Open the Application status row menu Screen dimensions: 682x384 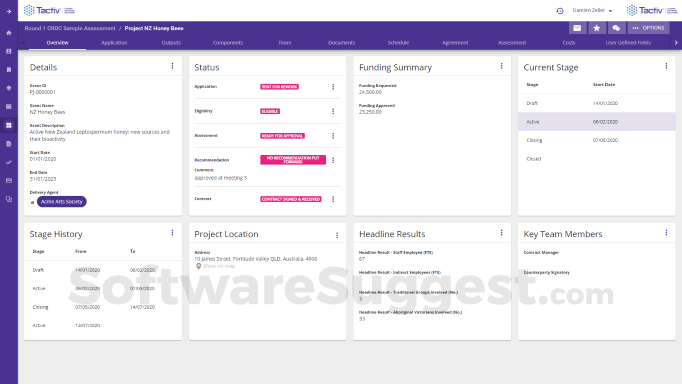pos(333,87)
